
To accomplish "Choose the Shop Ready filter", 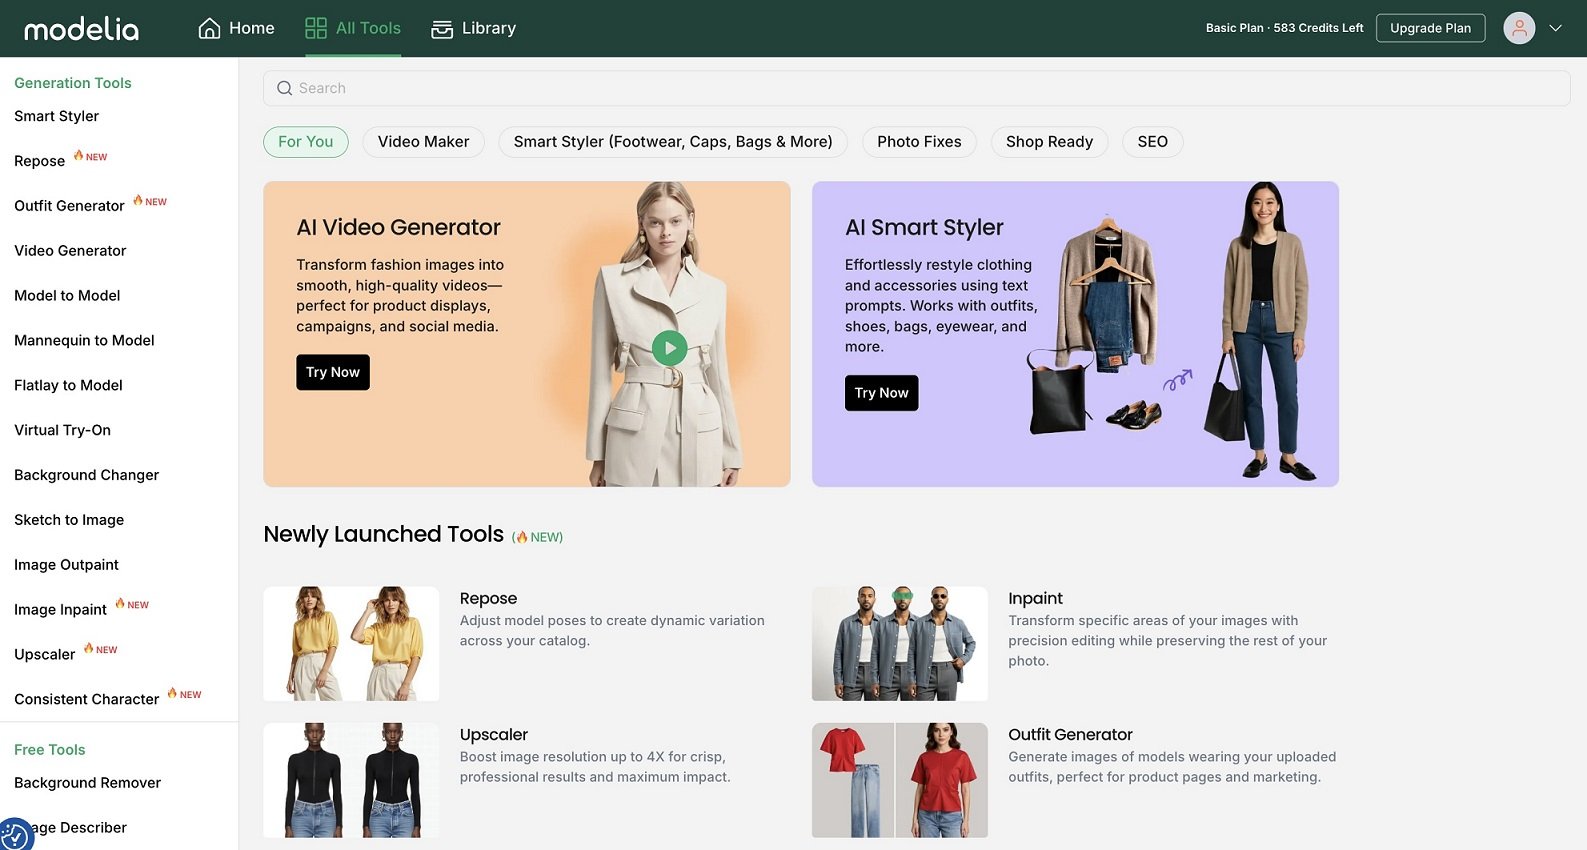I will (1049, 142).
